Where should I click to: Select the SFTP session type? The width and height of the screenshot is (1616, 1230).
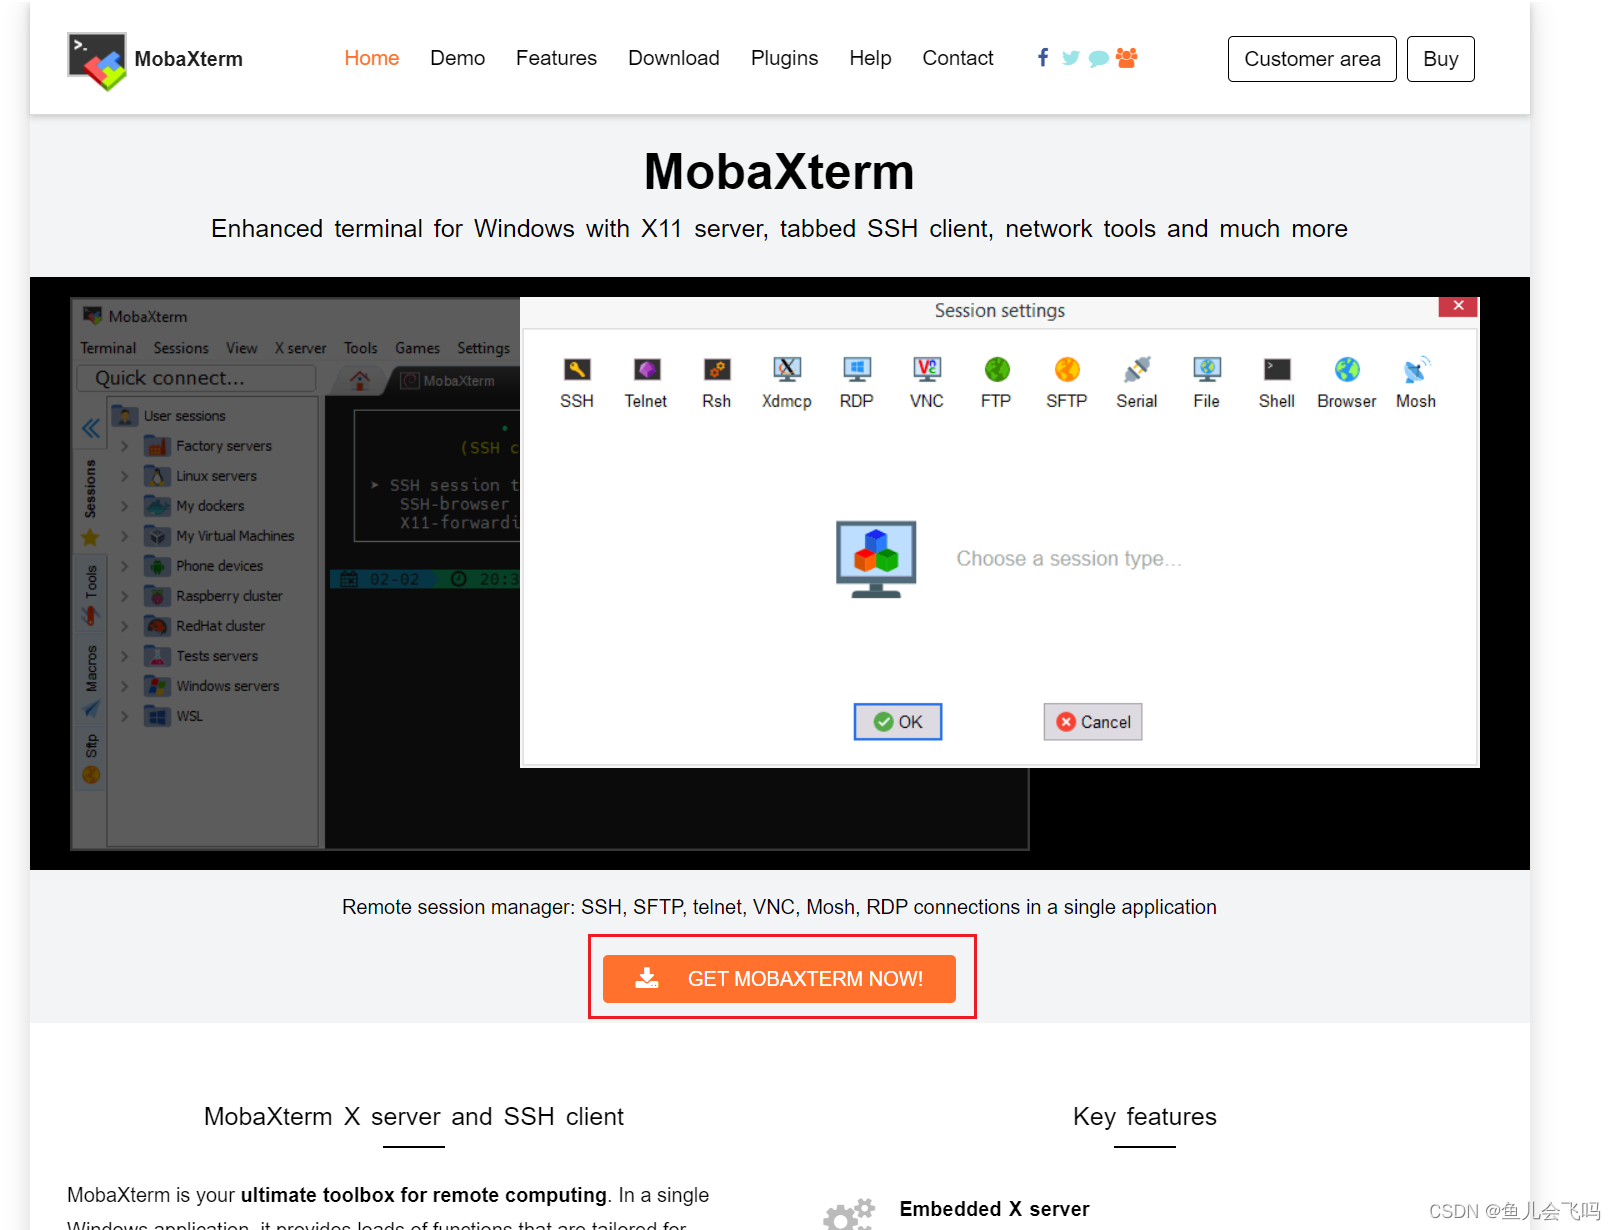click(x=1066, y=381)
